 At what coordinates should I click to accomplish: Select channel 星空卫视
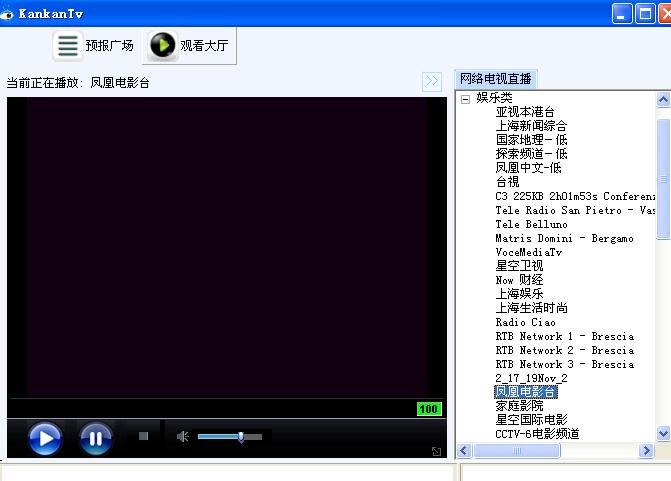(x=519, y=266)
